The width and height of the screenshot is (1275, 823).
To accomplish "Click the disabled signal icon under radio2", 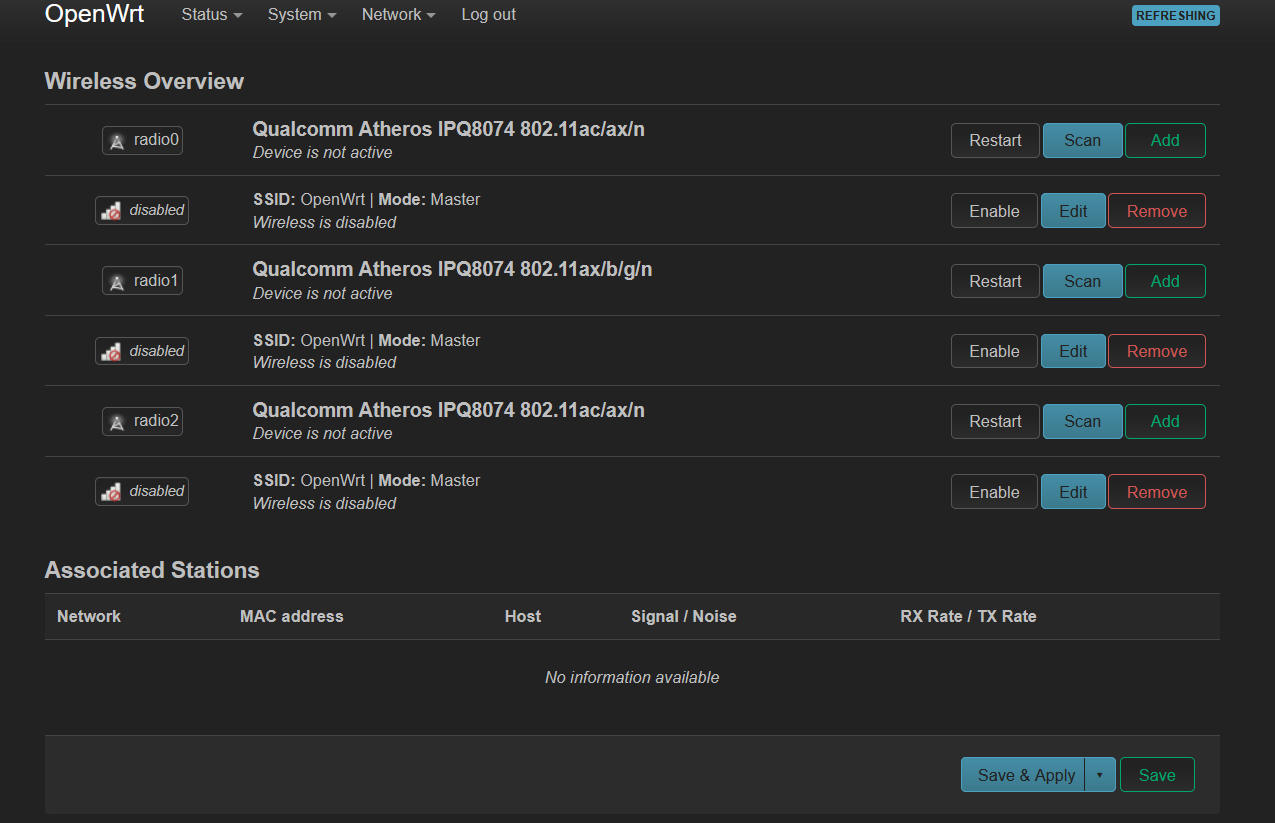I will (142, 491).
